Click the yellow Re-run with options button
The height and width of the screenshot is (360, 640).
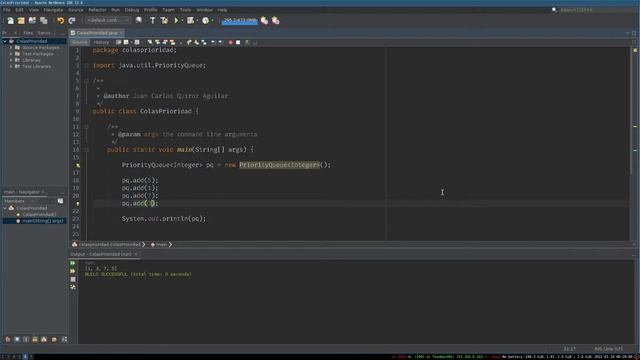click(x=73, y=271)
